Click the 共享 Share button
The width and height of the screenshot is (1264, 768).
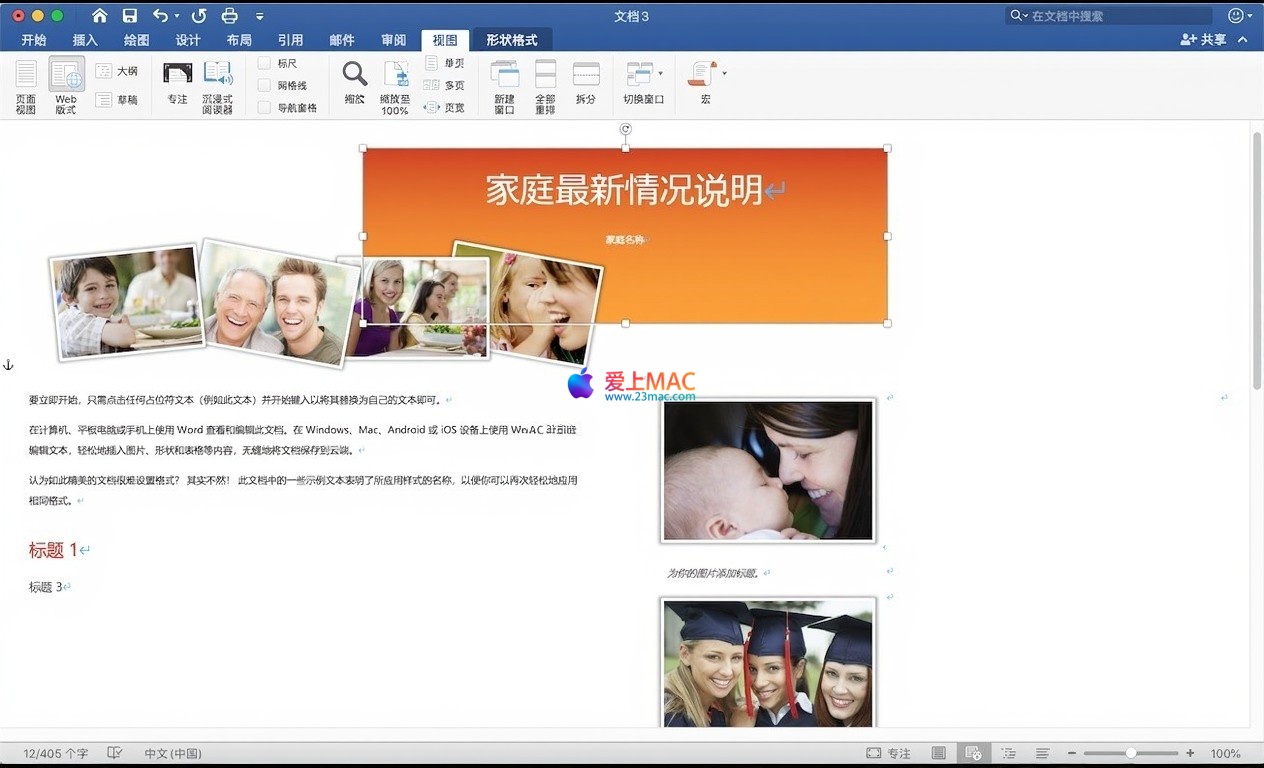[1203, 40]
